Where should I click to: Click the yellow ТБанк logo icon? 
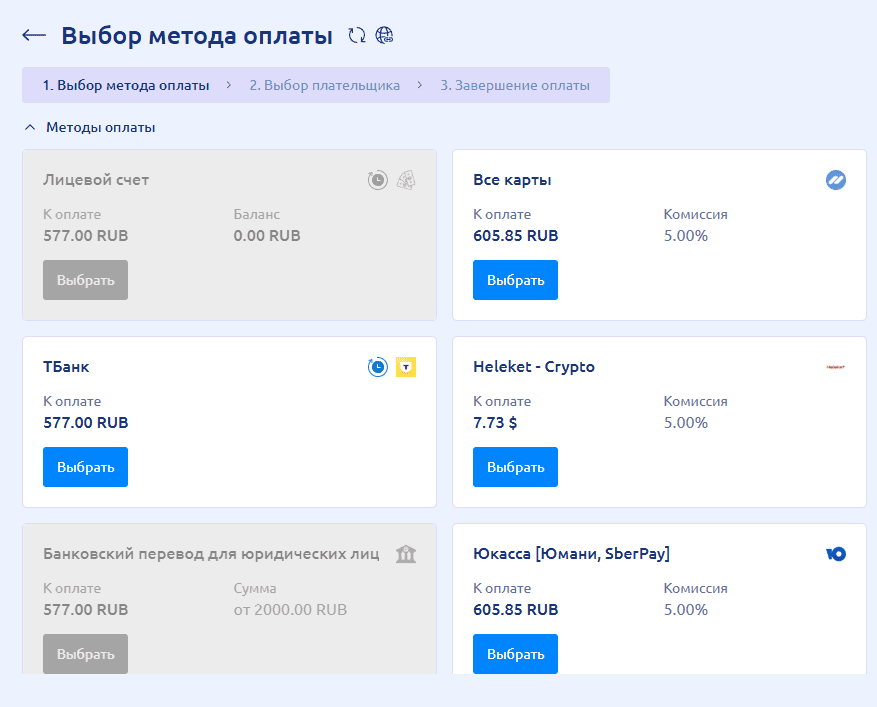tap(405, 367)
